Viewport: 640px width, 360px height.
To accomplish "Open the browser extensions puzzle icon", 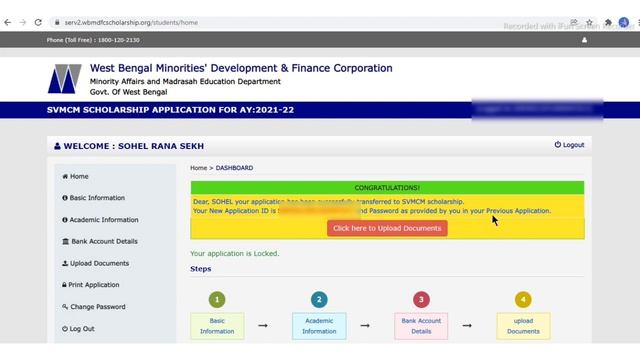I will coord(608,22).
